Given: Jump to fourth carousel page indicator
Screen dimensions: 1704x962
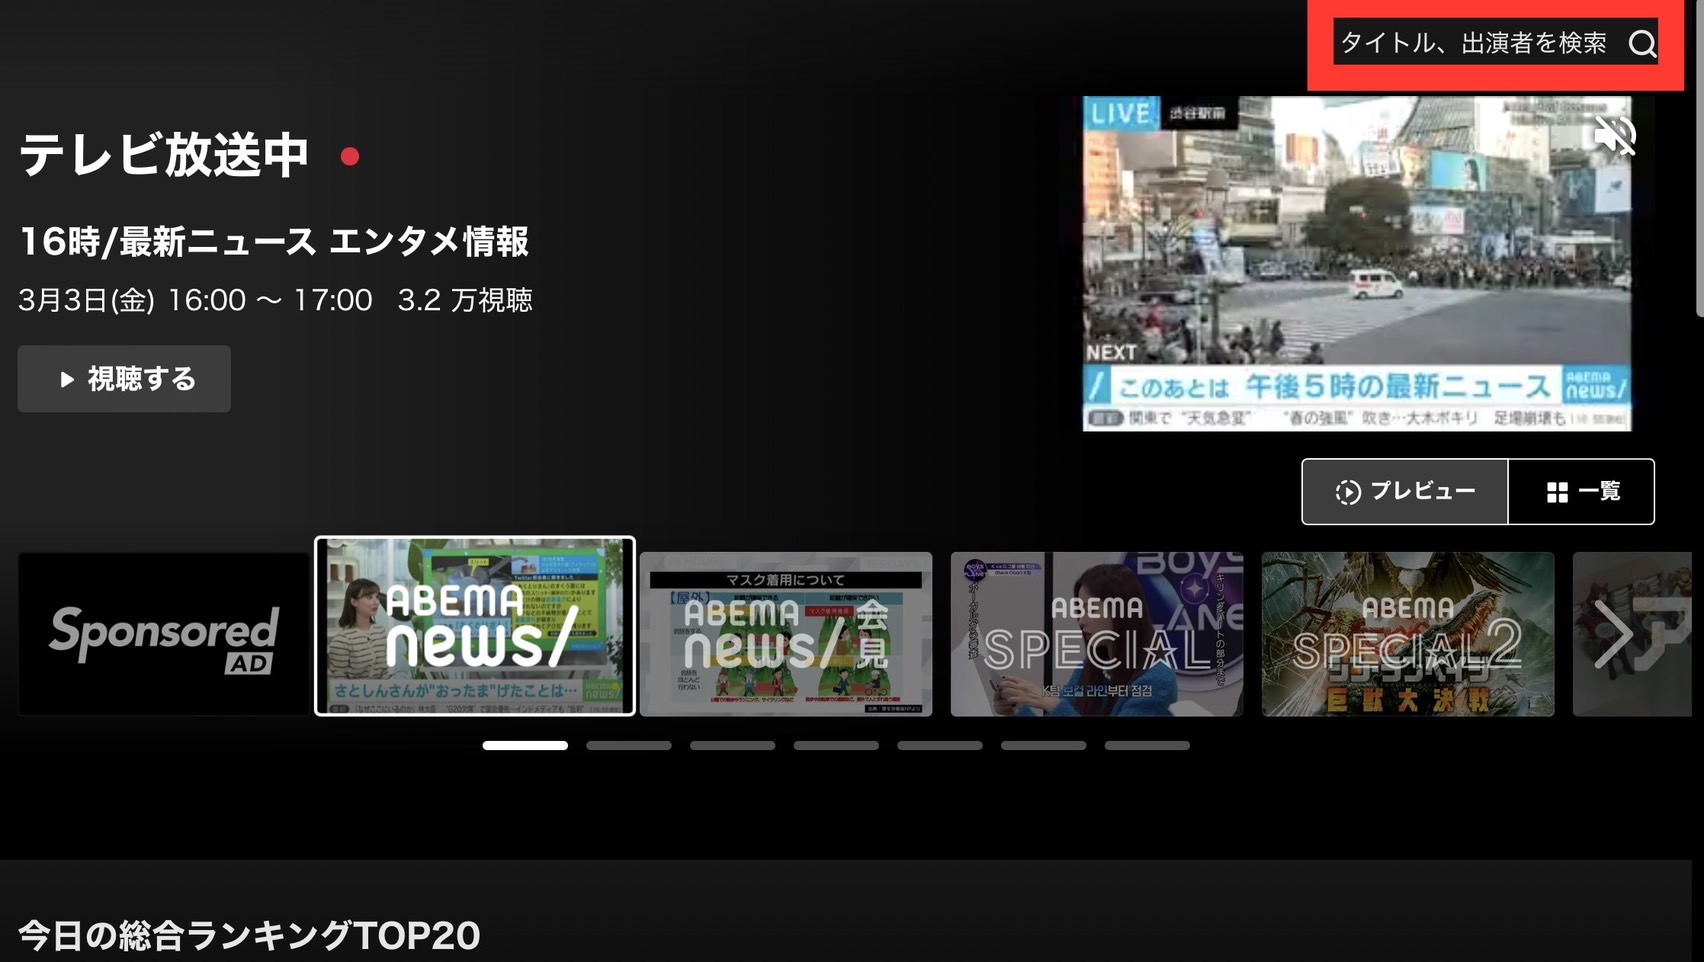Looking at the screenshot, I should click(x=836, y=745).
